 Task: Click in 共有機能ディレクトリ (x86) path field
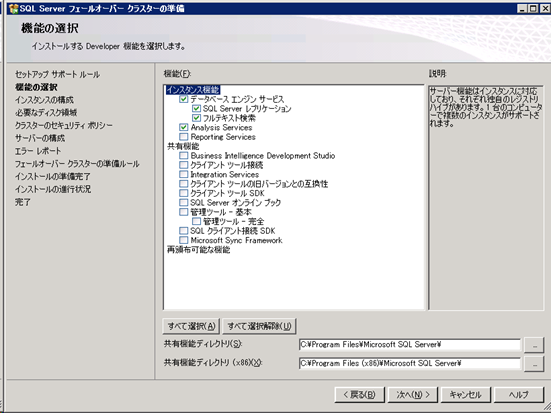tap(410, 363)
